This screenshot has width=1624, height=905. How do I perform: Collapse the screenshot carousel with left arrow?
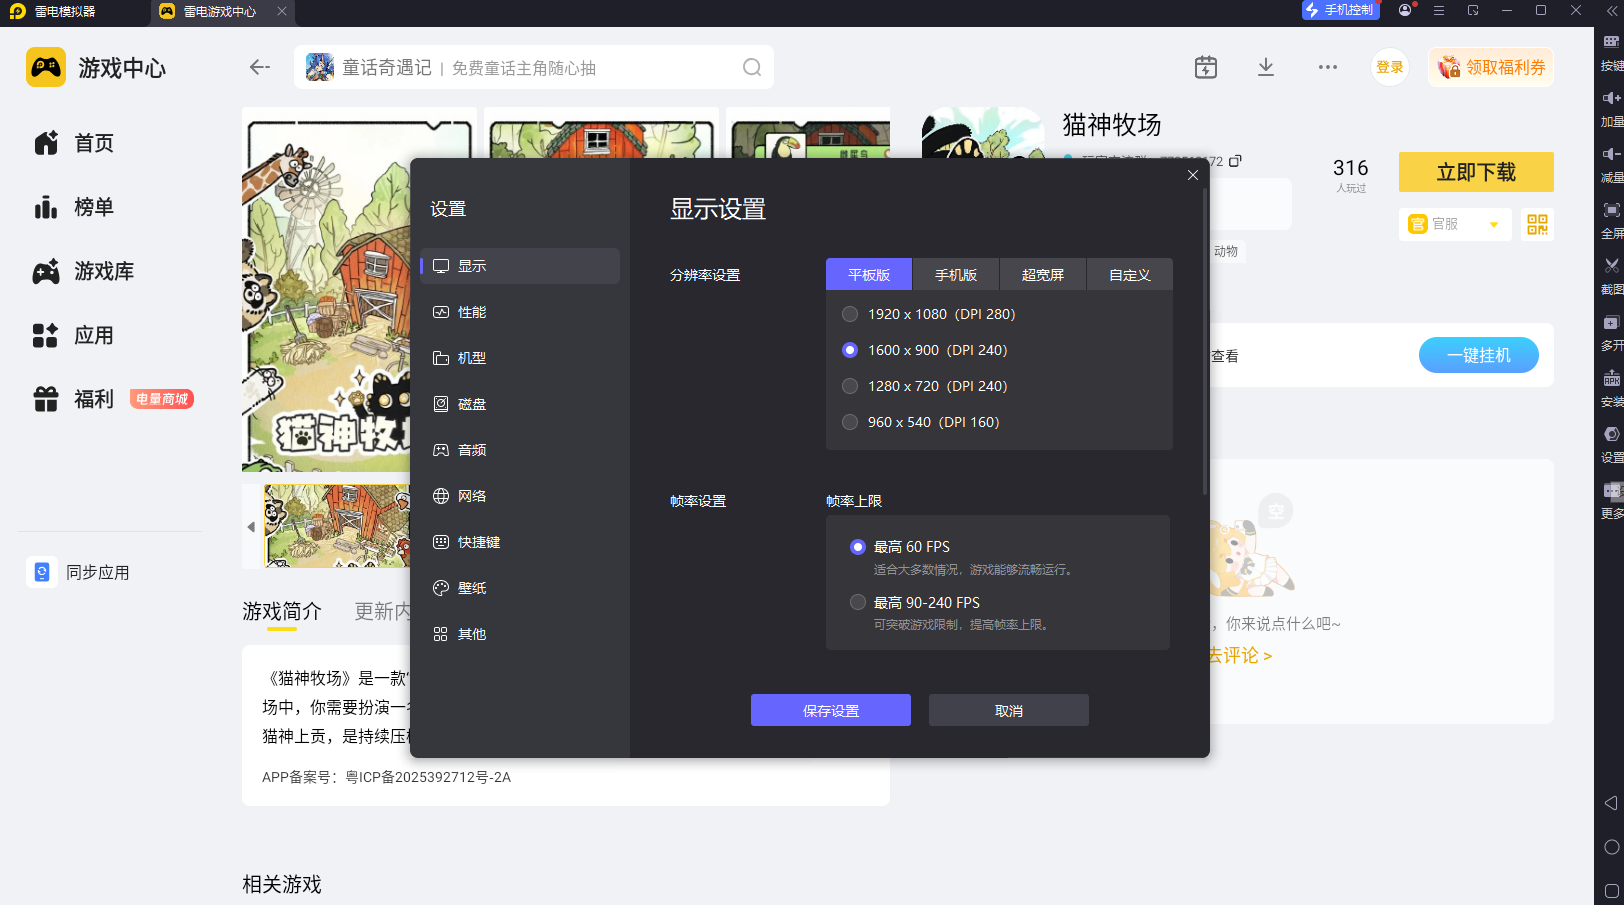click(251, 527)
